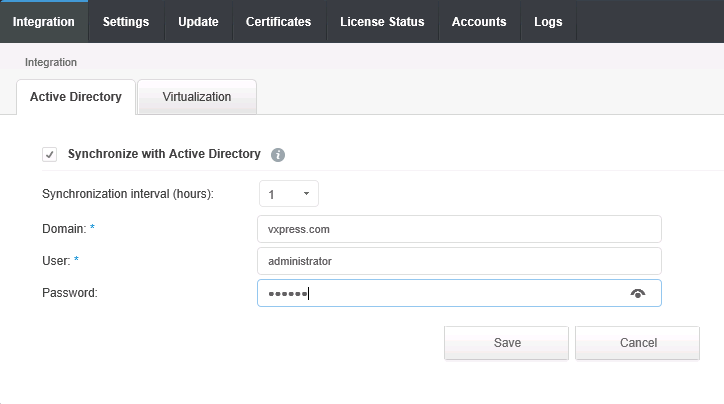The width and height of the screenshot is (724, 404).
Task: Click the Integration breadcrumb text
Action: pyautogui.click(x=51, y=62)
